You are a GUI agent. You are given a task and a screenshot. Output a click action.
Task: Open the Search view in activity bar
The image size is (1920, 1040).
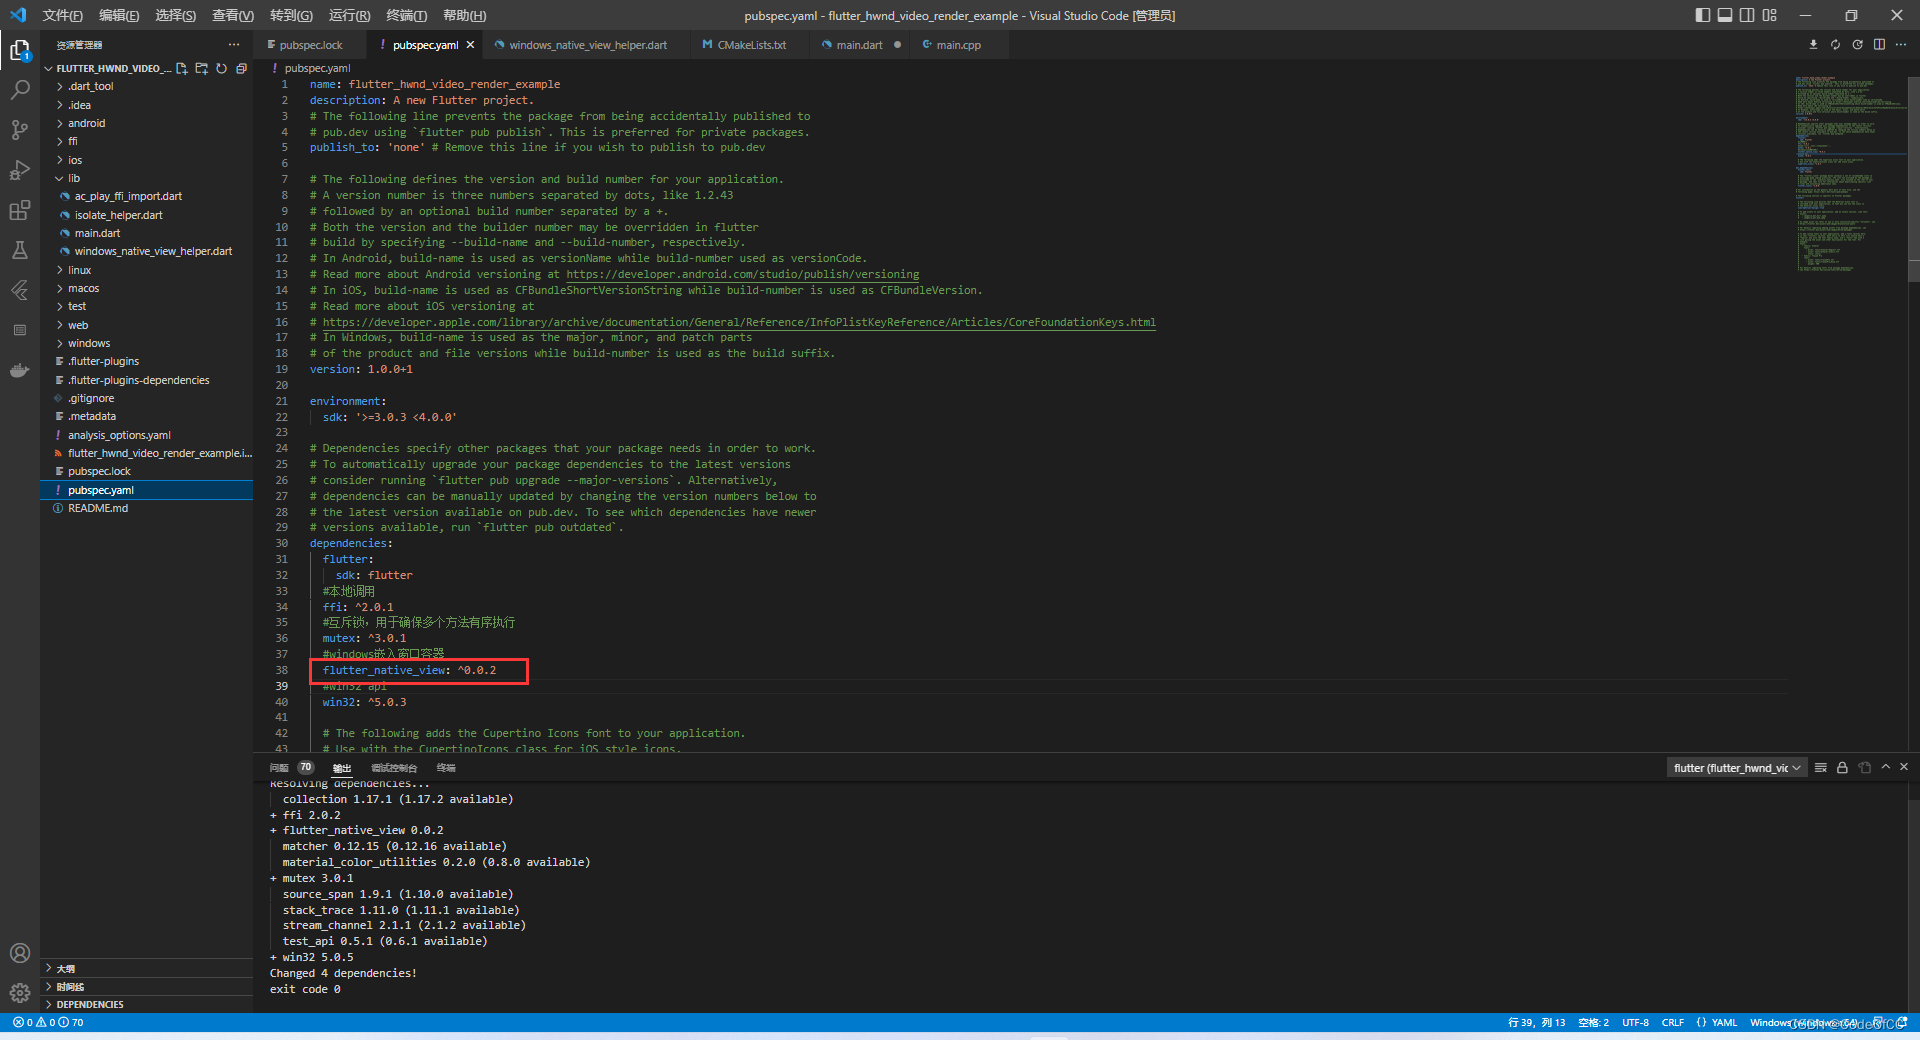(20, 90)
